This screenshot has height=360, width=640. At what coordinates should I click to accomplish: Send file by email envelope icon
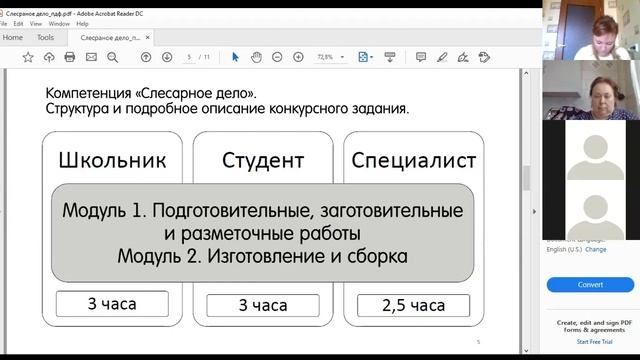click(91, 57)
